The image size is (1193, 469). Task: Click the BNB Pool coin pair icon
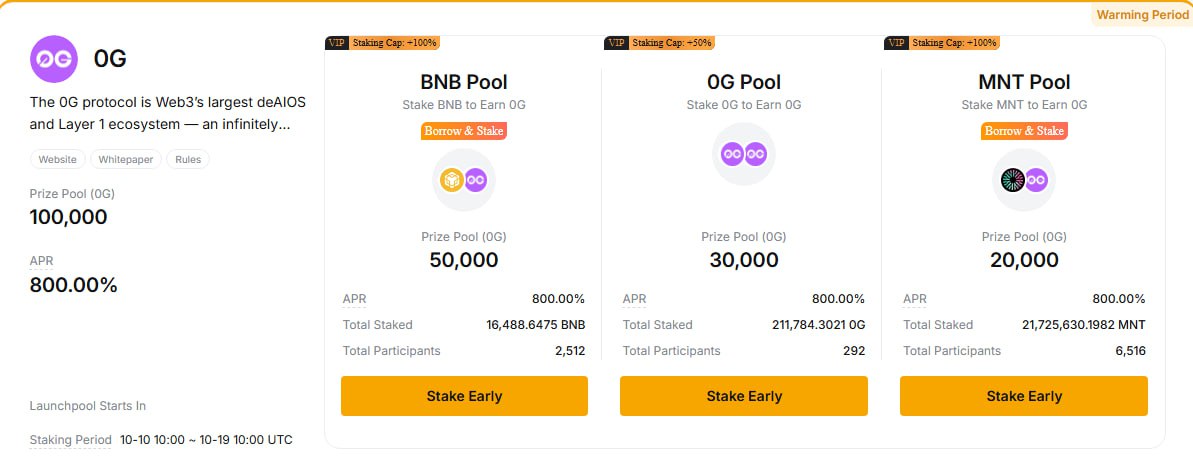coord(464,180)
